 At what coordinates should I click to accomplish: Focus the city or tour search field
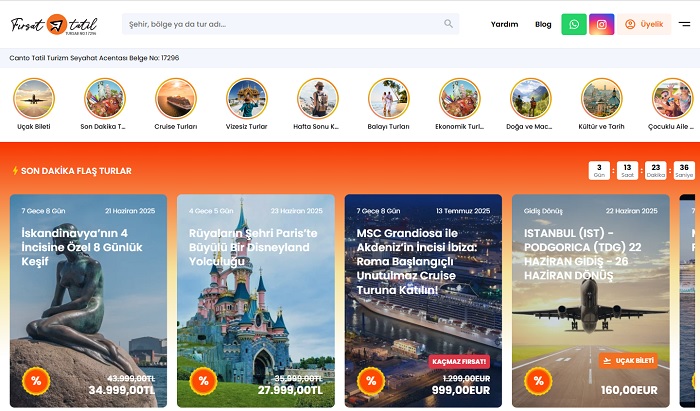click(x=291, y=24)
